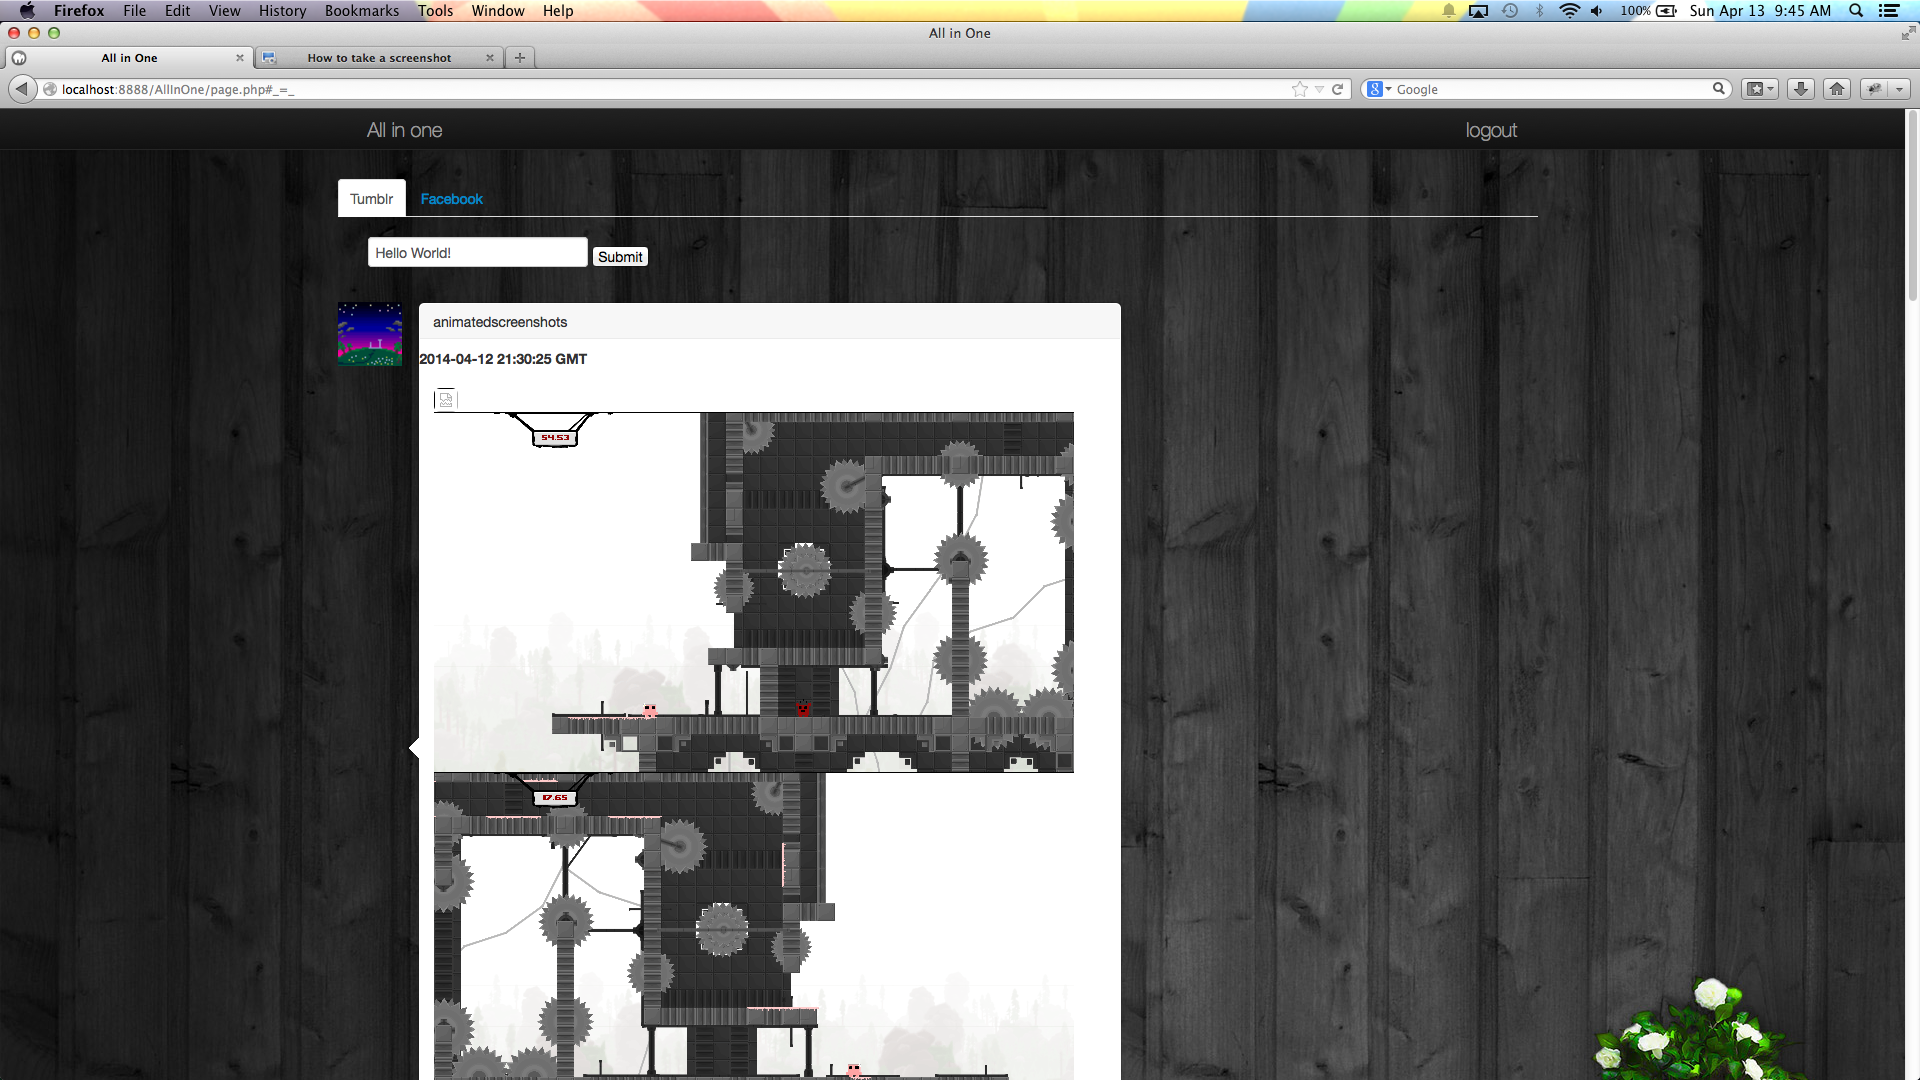
Task: Open the Help menu
Action: click(x=558, y=11)
